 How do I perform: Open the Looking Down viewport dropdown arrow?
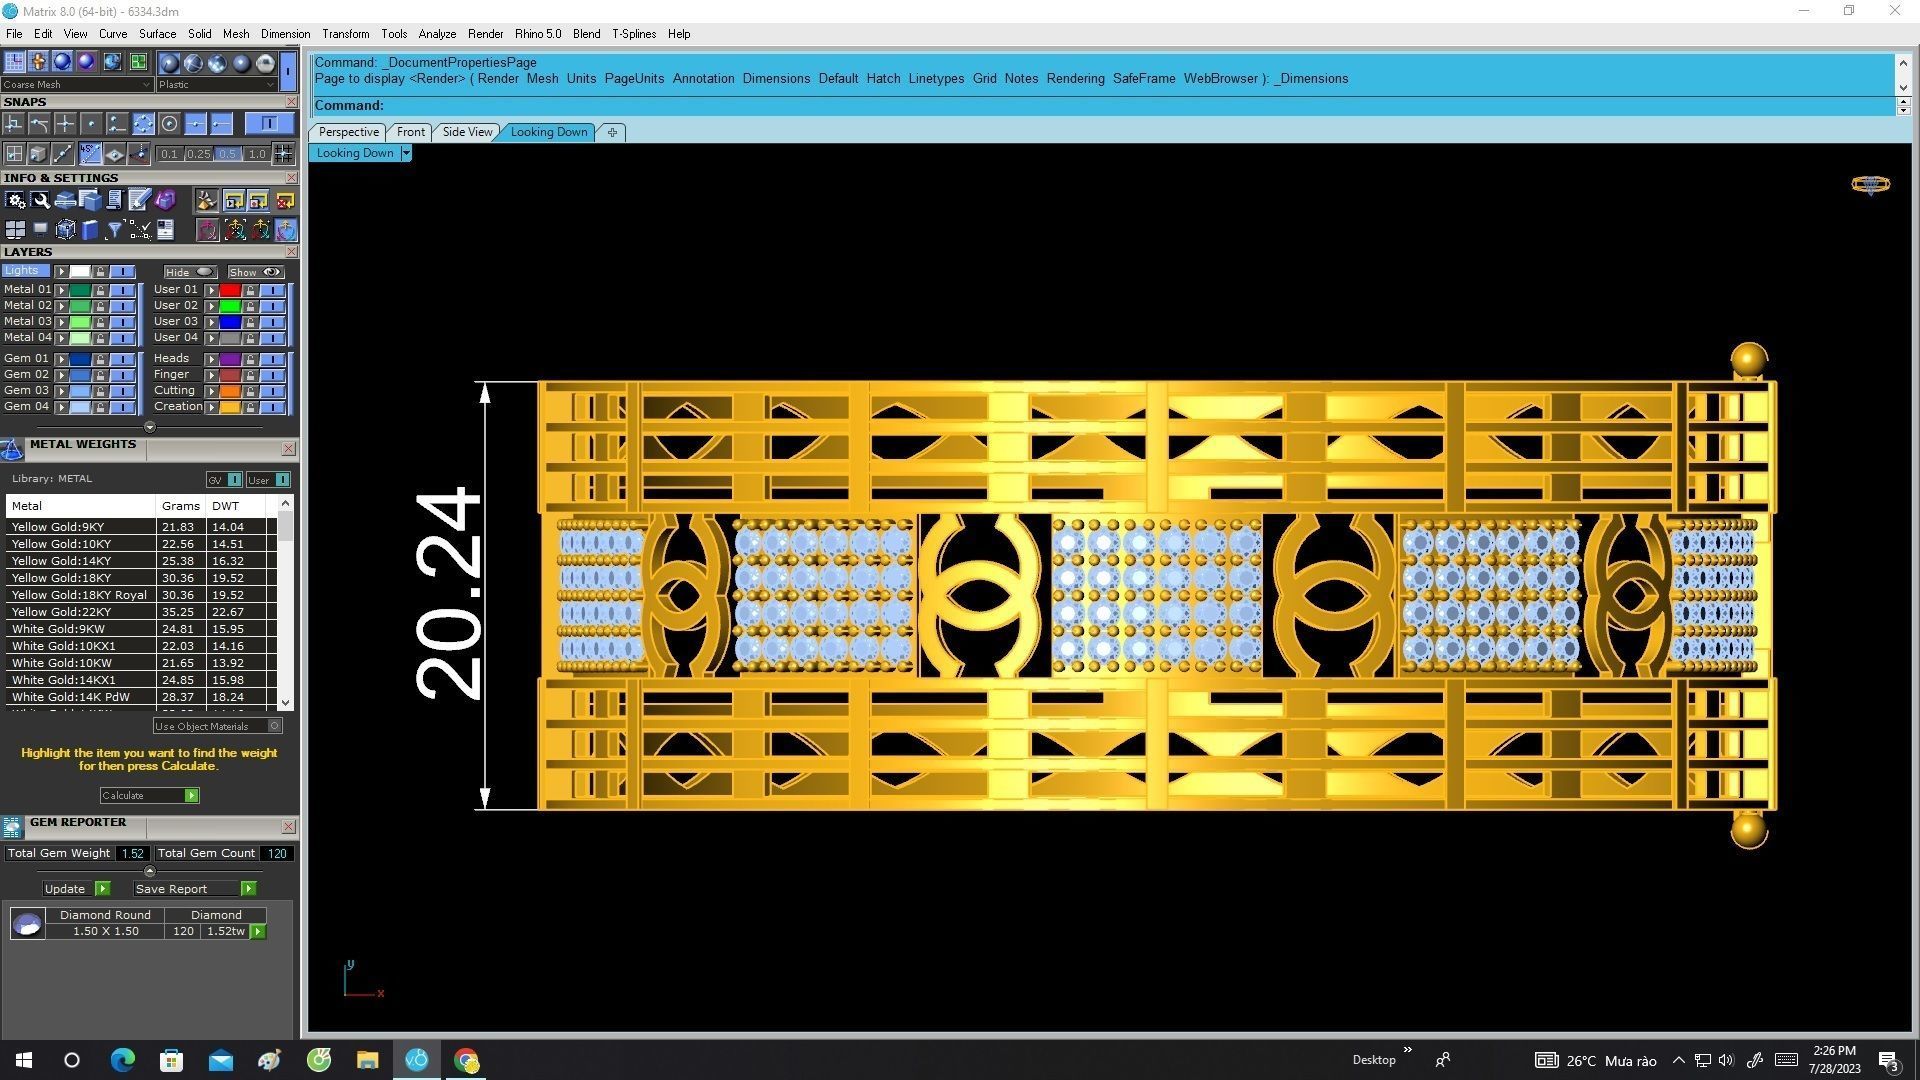coord(406,153)
